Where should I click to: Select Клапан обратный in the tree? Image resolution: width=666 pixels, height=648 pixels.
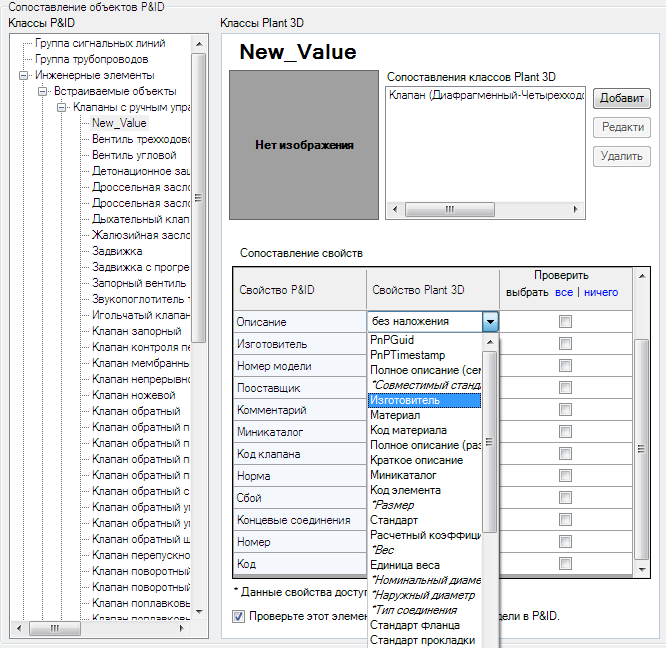(x=136, y=411)
